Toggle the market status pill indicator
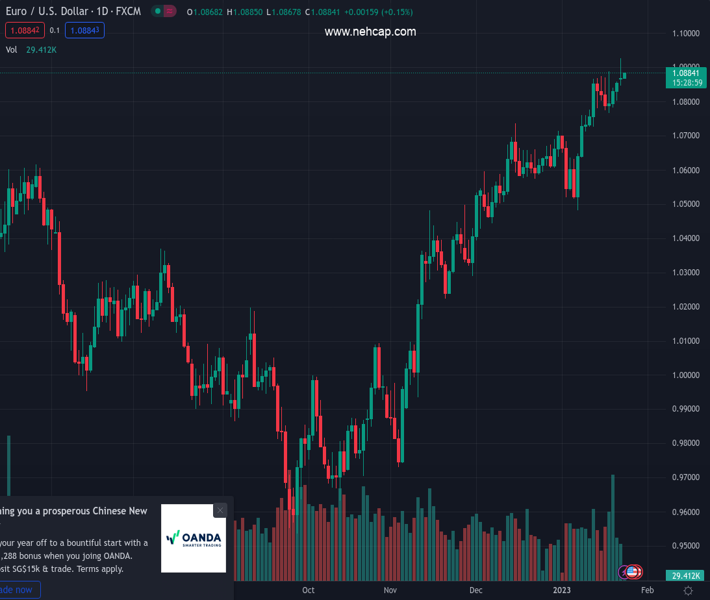This screenshot has height=600, width=710. (x=165, y=12)
